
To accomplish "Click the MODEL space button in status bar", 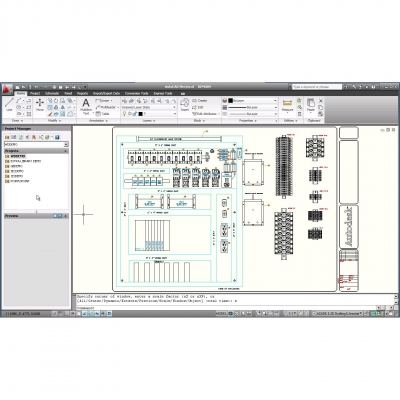I will 221,314.
